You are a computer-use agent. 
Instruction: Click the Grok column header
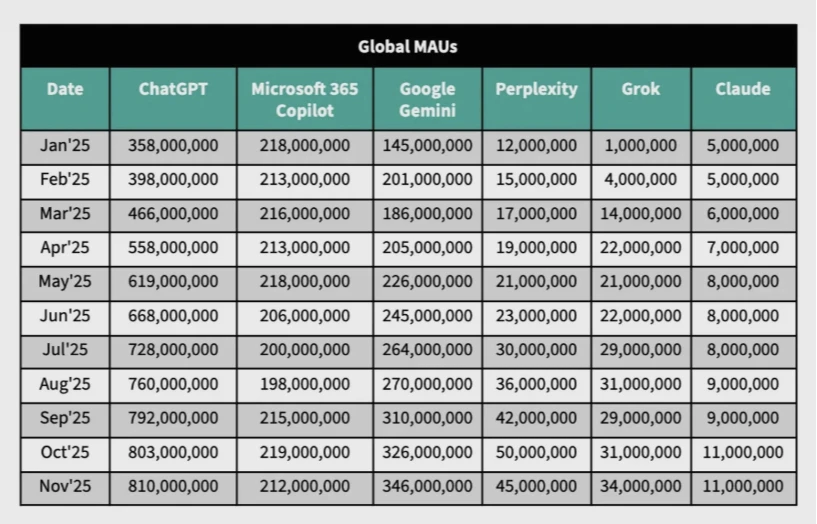(x=640, y=89)
